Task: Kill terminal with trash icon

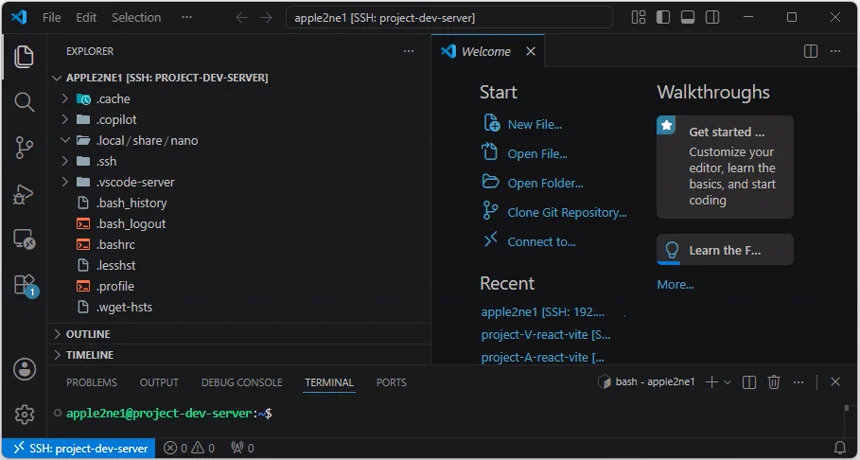Action: point(774,382)
